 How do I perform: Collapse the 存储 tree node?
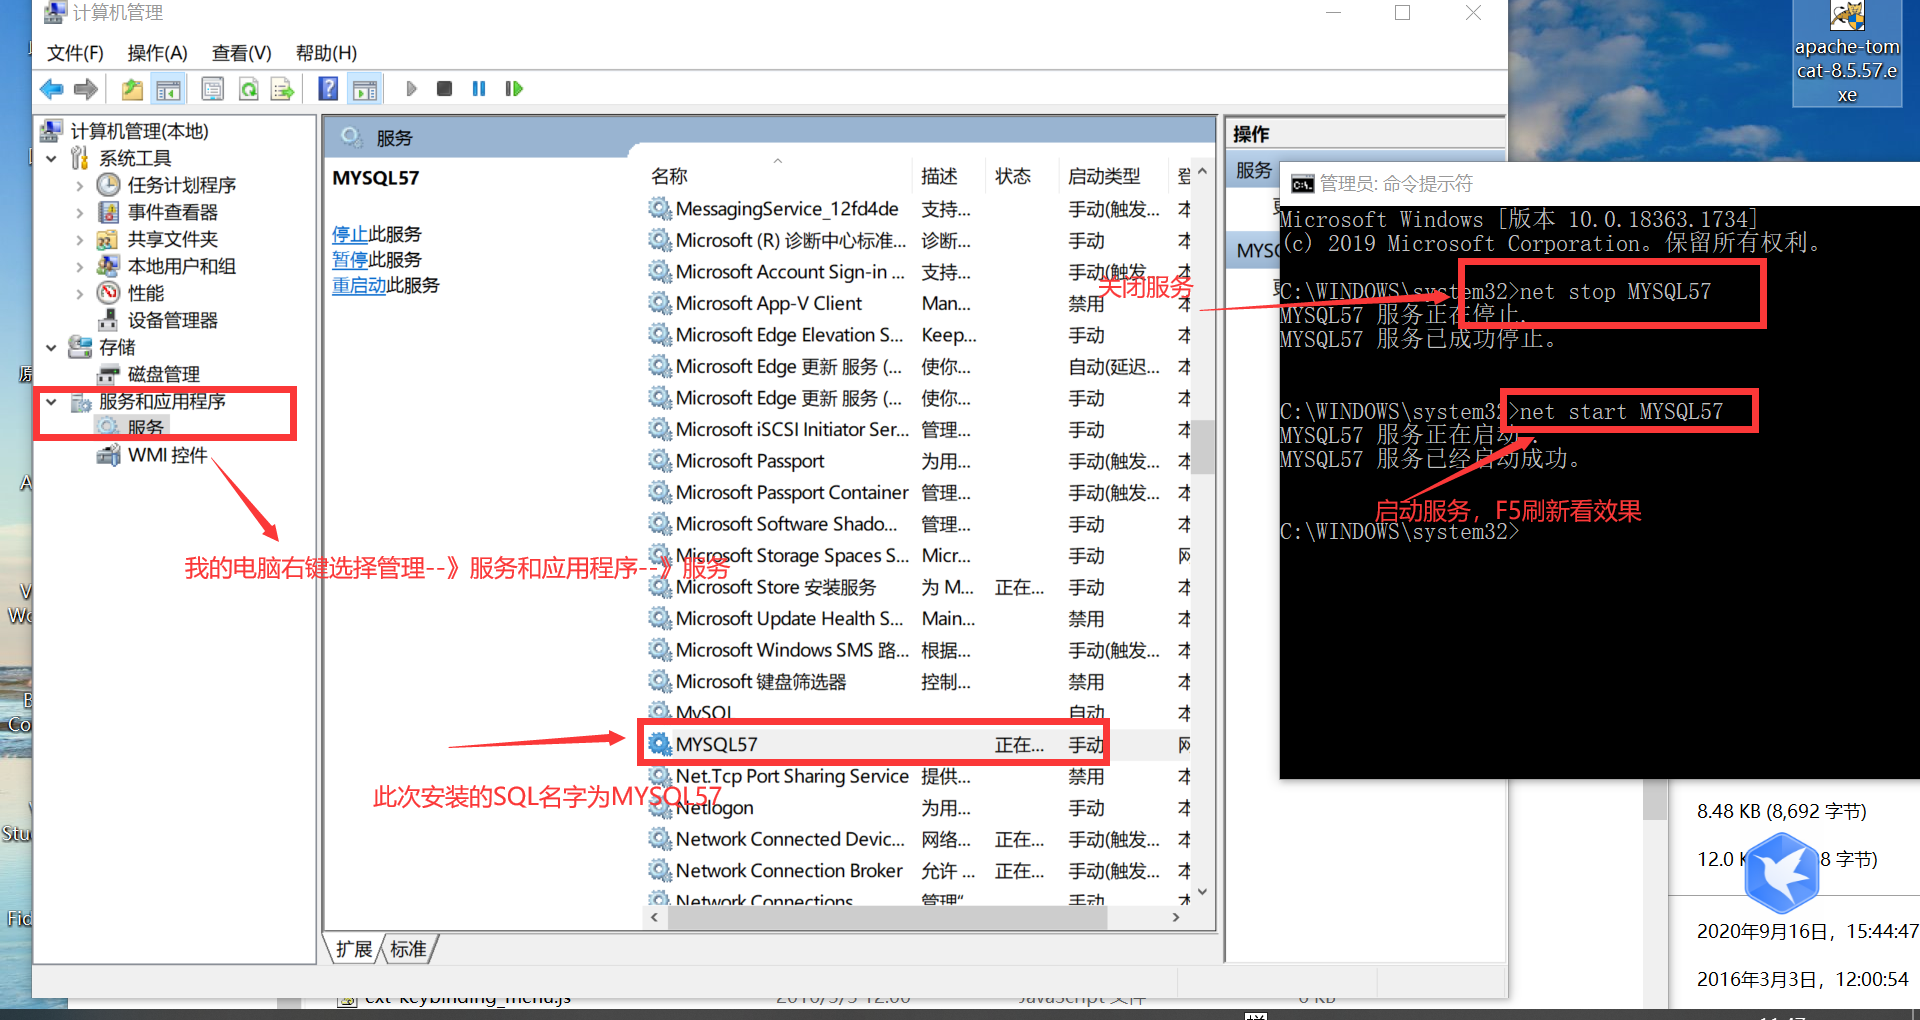(x=51, y=347)
